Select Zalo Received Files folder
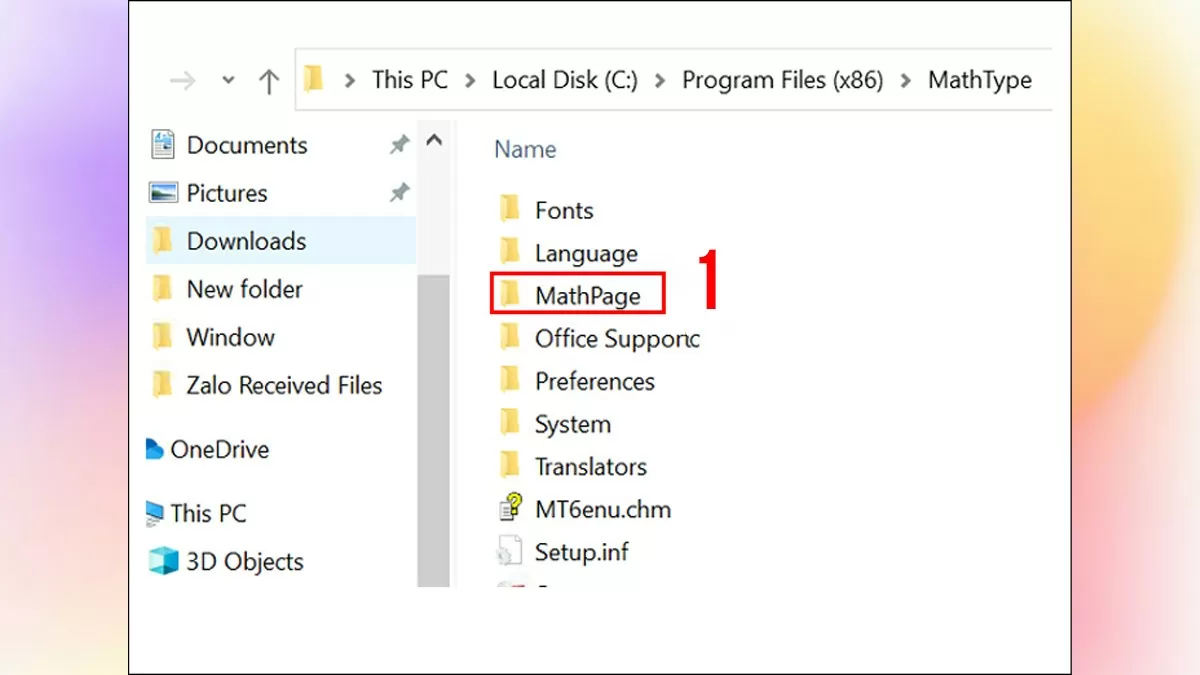This screenshot has height=675, width=1200. click(x=284, y=385)
